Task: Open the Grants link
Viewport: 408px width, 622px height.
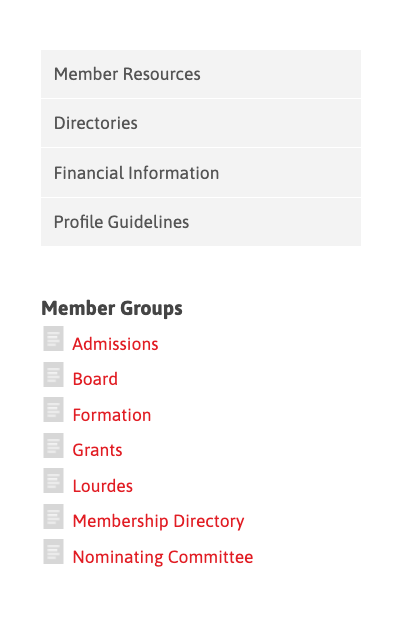Action: pos(98,450)
